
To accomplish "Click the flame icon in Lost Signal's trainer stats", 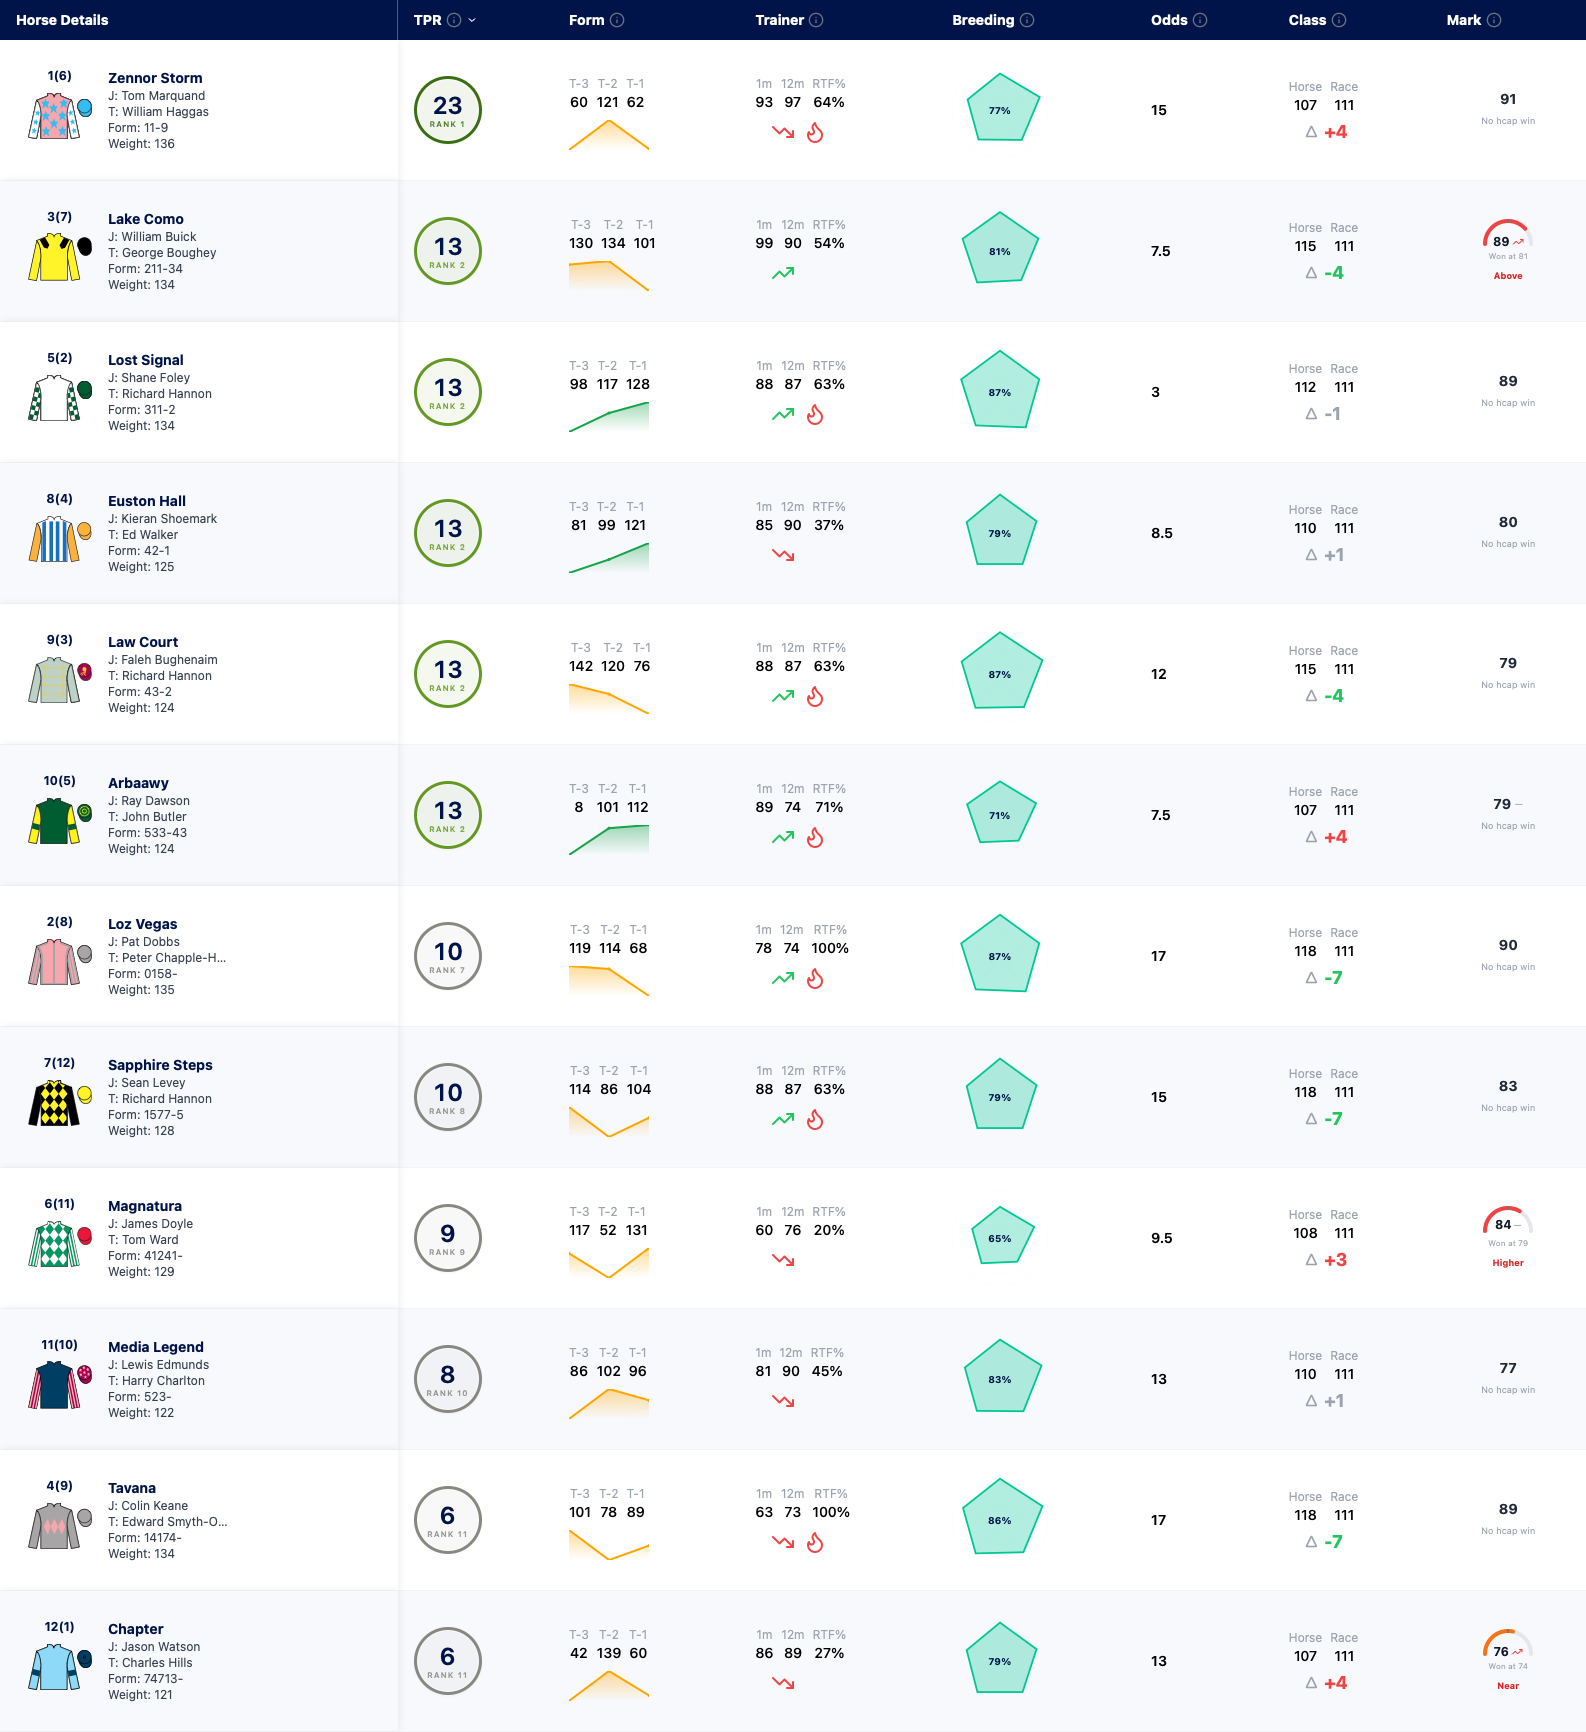I will (815, 414).
